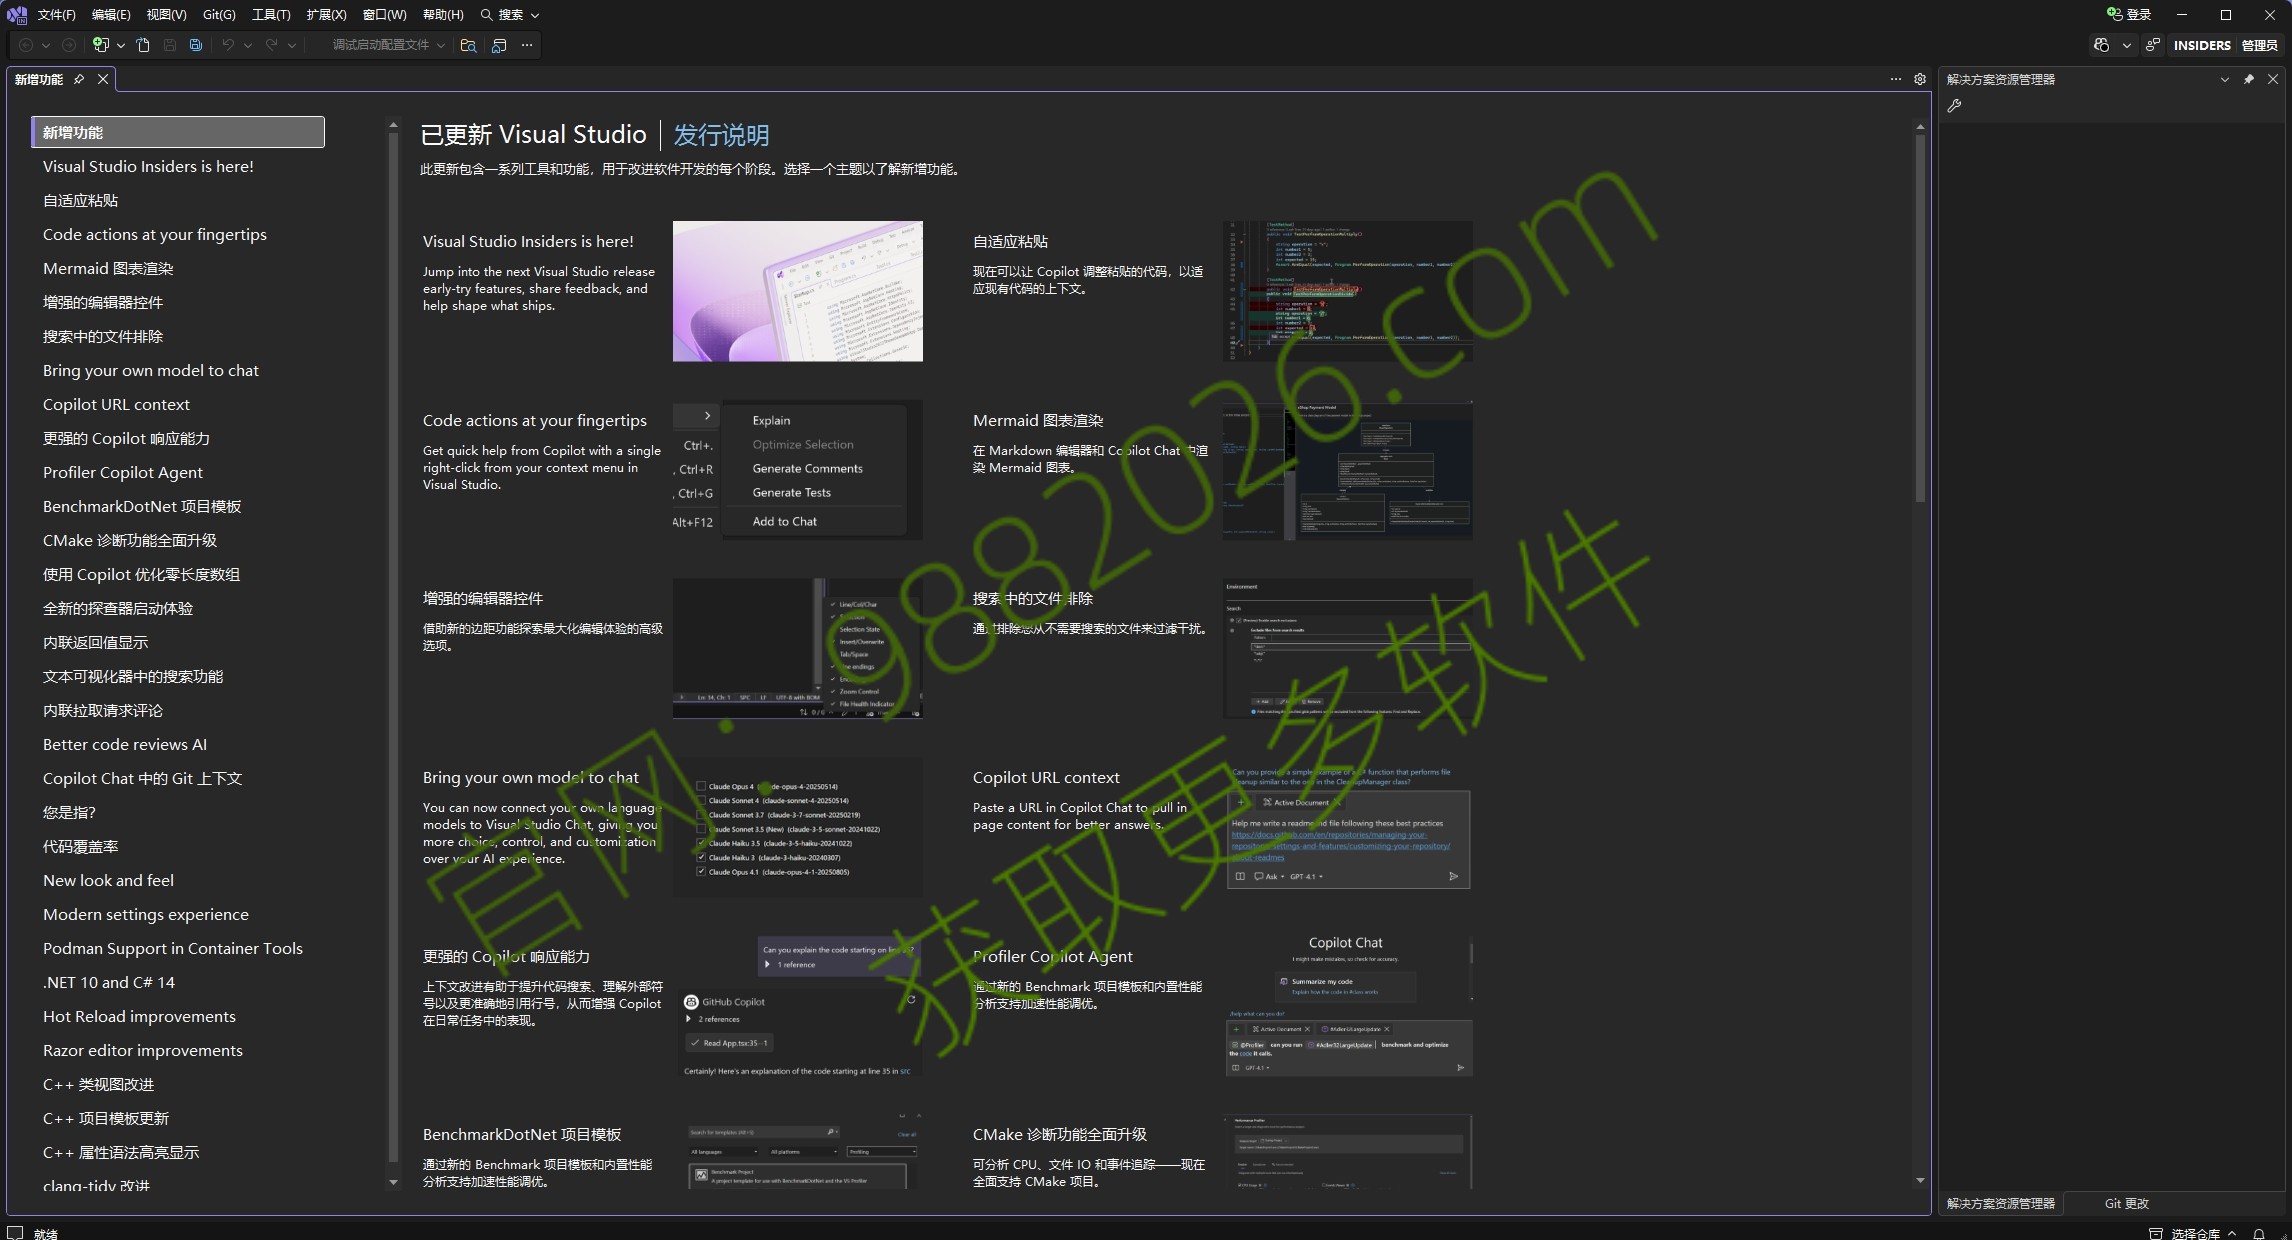Click the Undo icon in toolbar
Screen dimensions: 2292x1240
point(228,45)
